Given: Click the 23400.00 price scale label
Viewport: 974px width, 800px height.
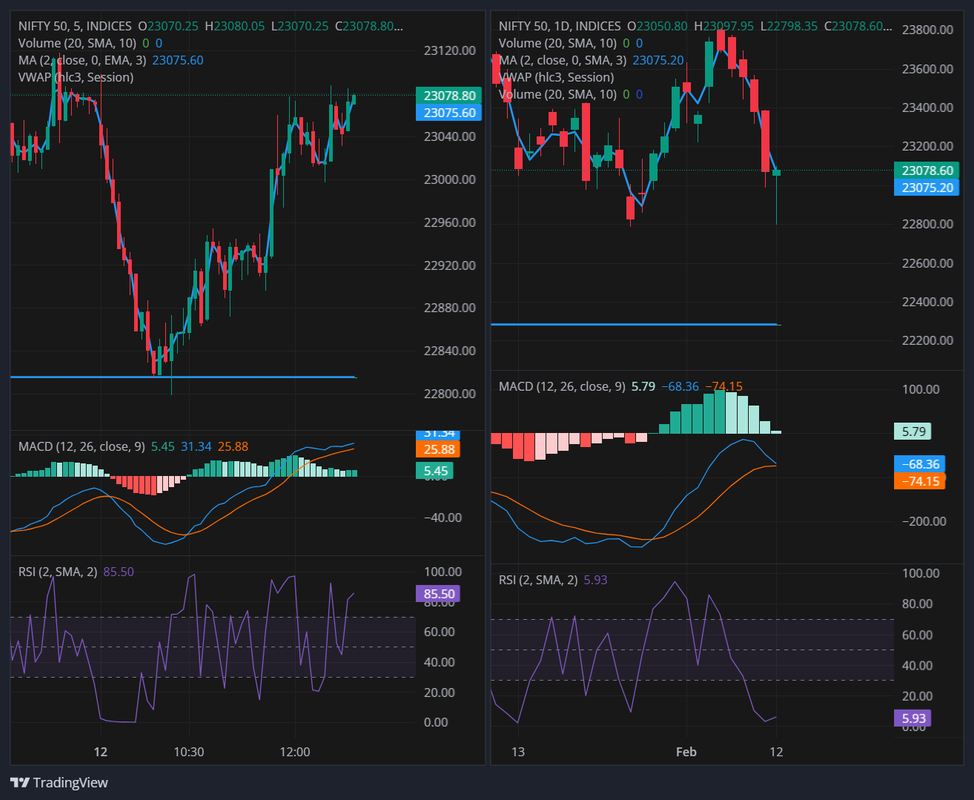Looking at the screenshot, I should point(927,107).
